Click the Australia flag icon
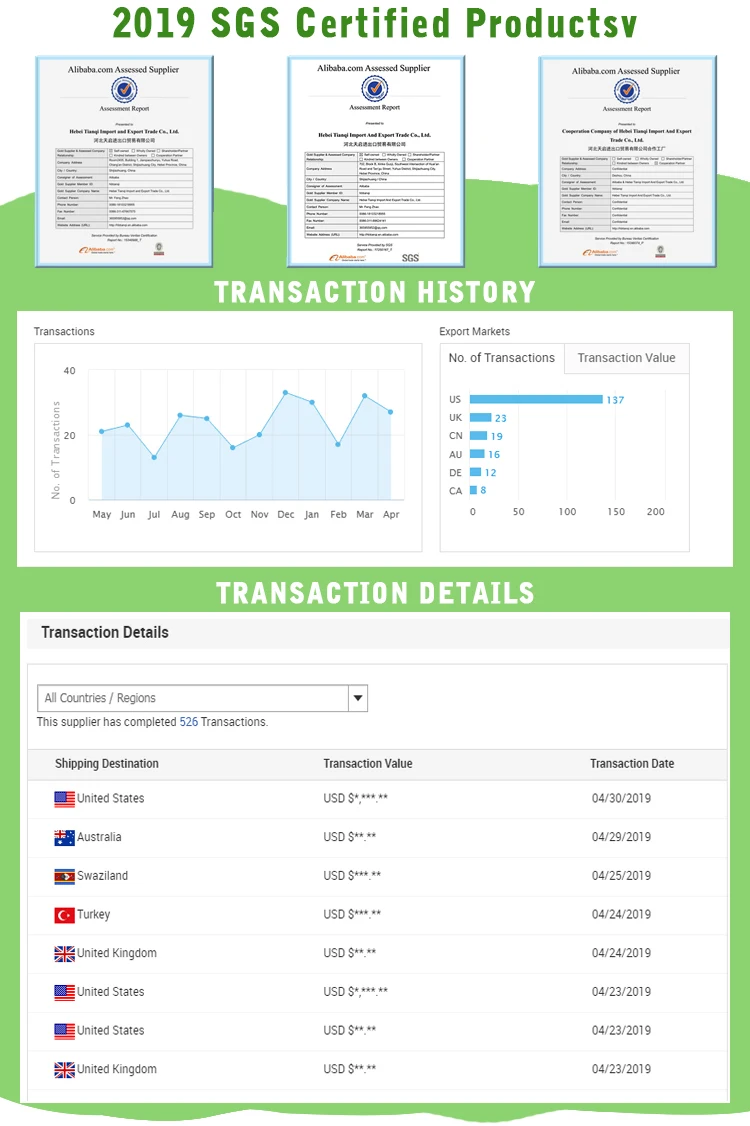 tap(65, 837)
